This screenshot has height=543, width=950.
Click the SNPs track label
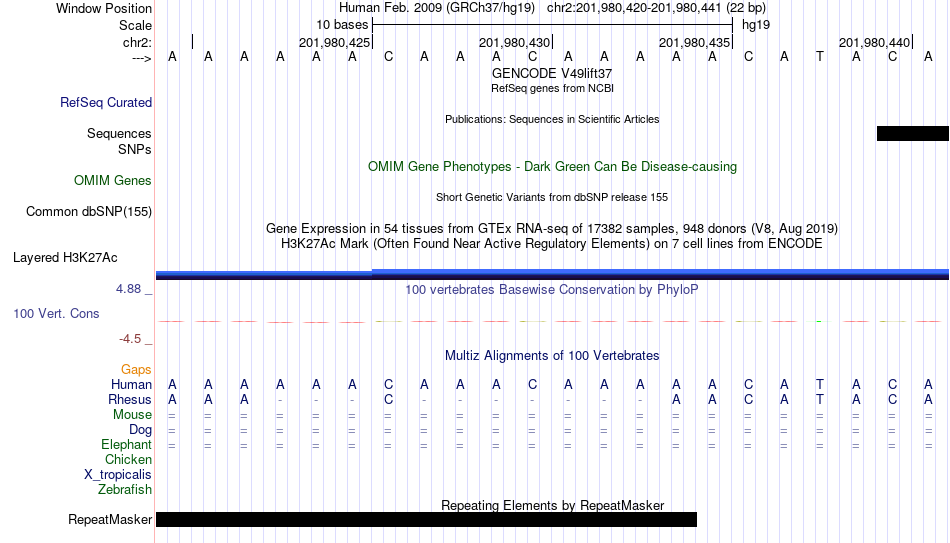click(x=135, y=149)
